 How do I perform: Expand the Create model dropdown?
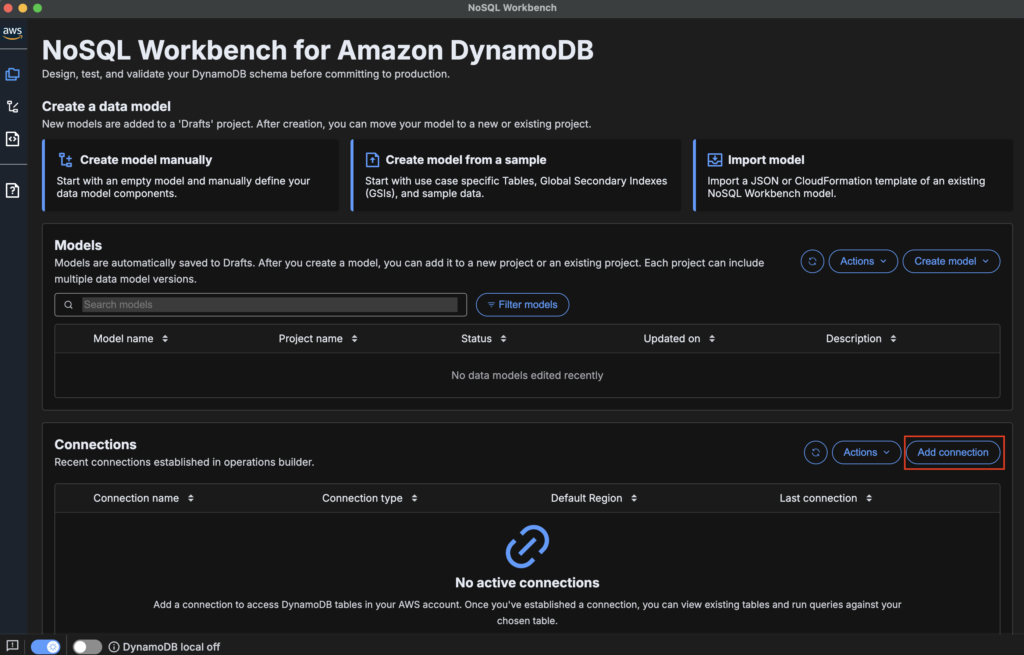[x=950, y=261]
